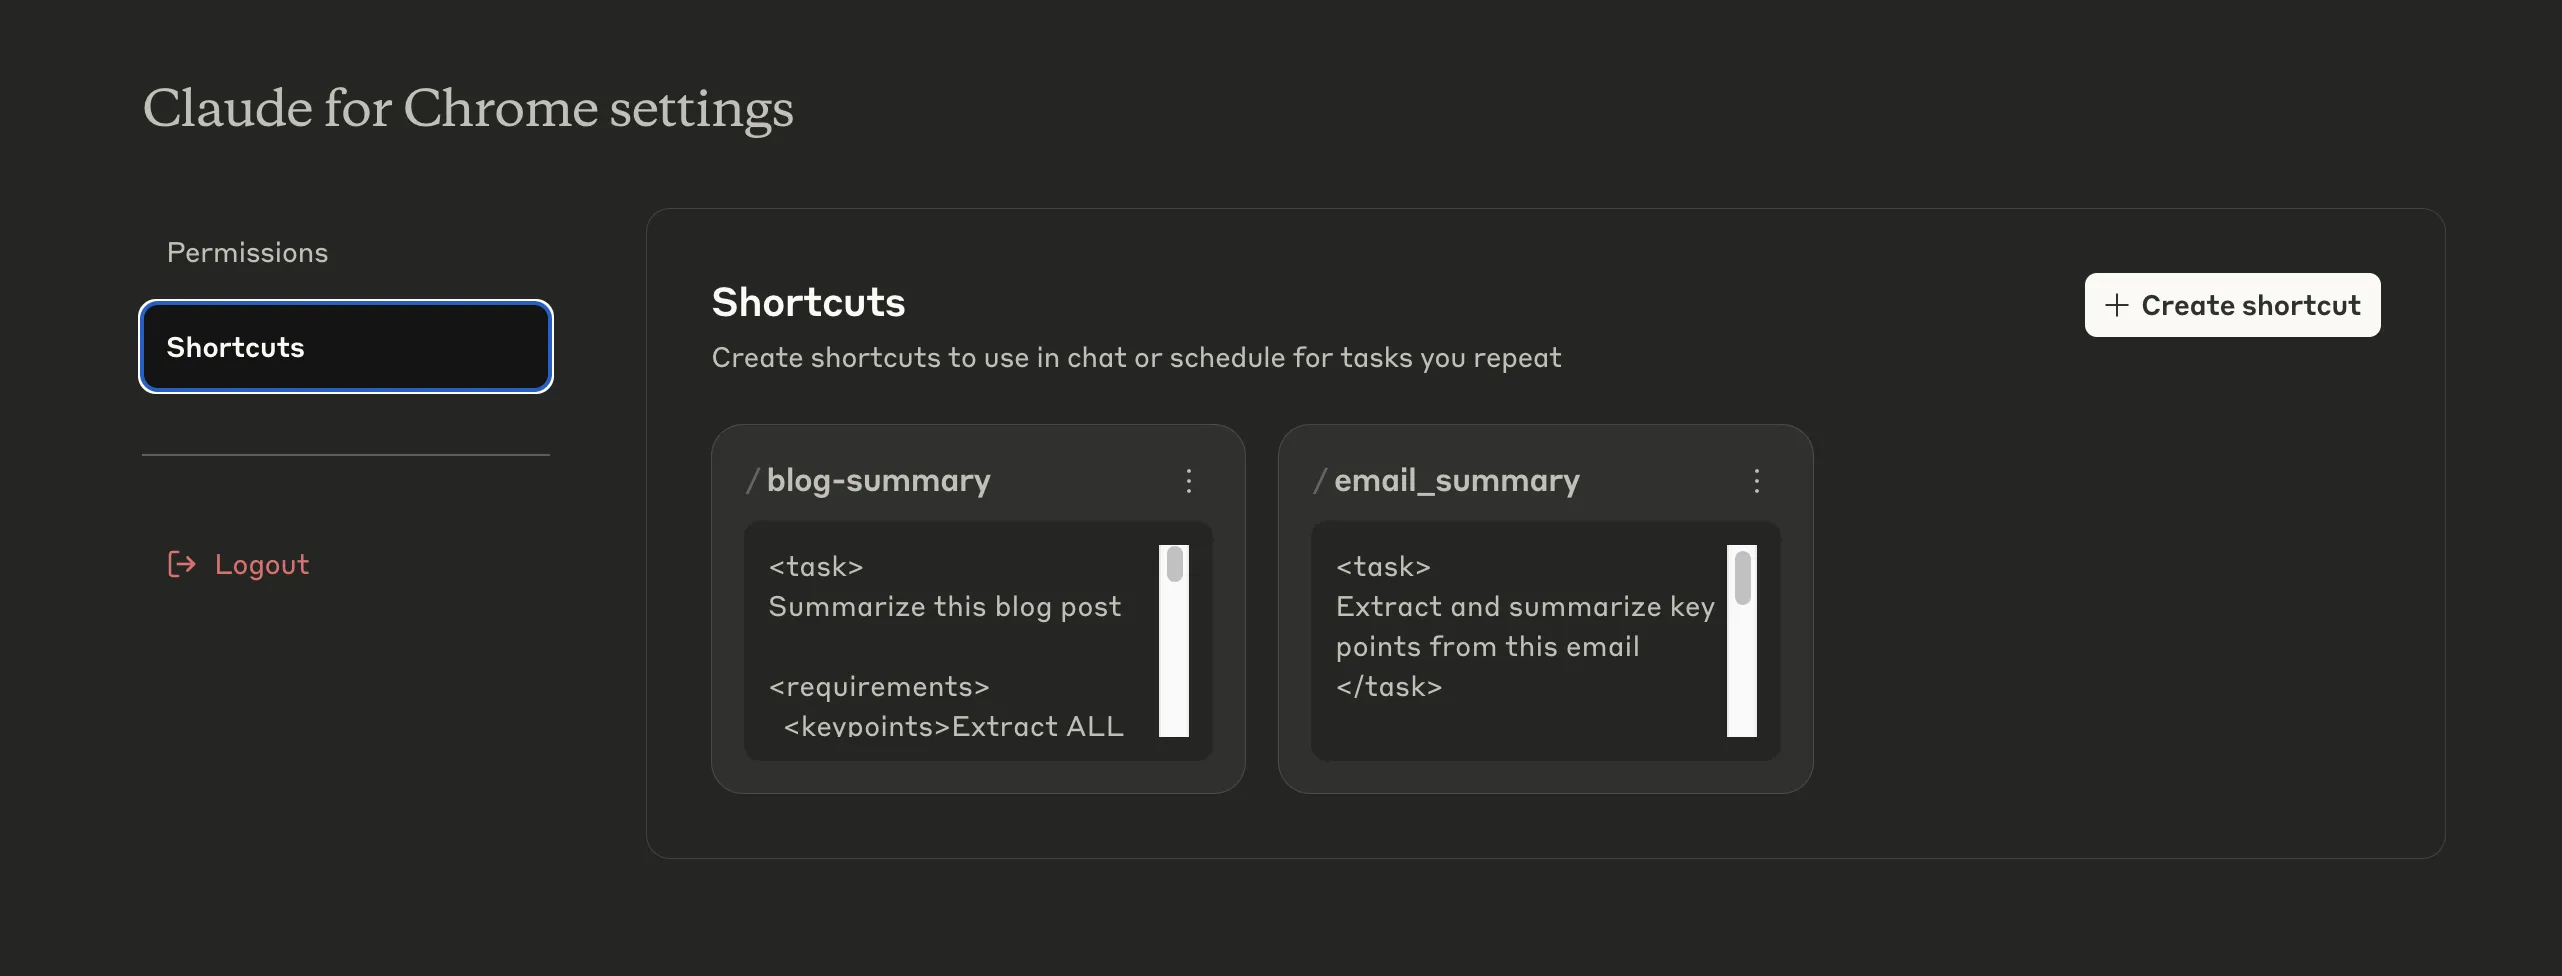Click the plus icon in Create shortcut
Viewport: 2562px width, 976px height.
pyautogui.click(x=2116, y=306)
